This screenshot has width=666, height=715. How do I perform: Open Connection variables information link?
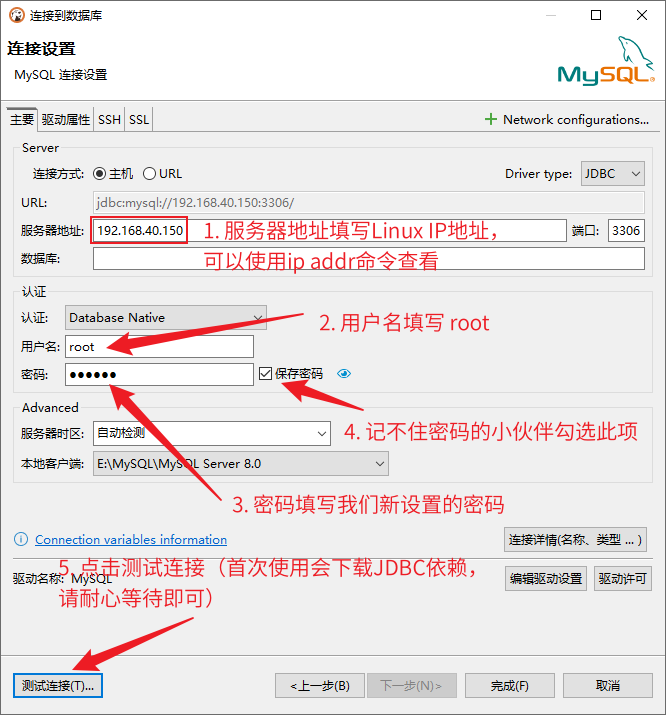(131, 539)
